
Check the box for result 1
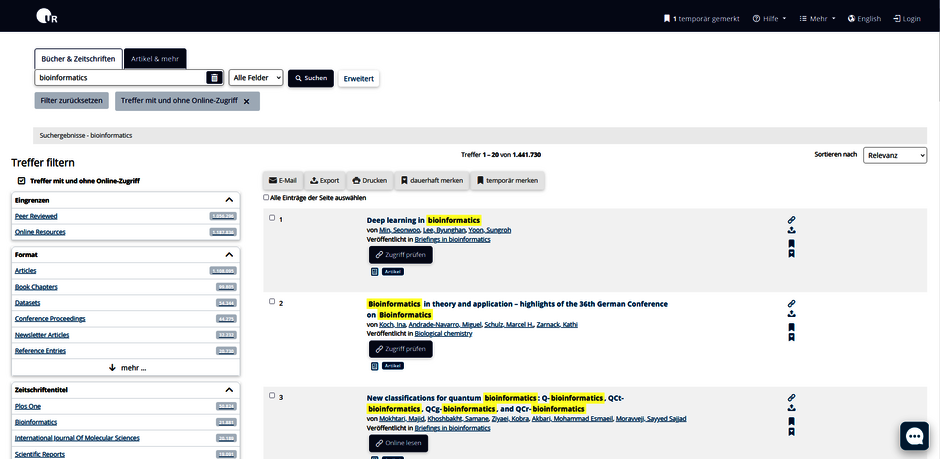272,218
